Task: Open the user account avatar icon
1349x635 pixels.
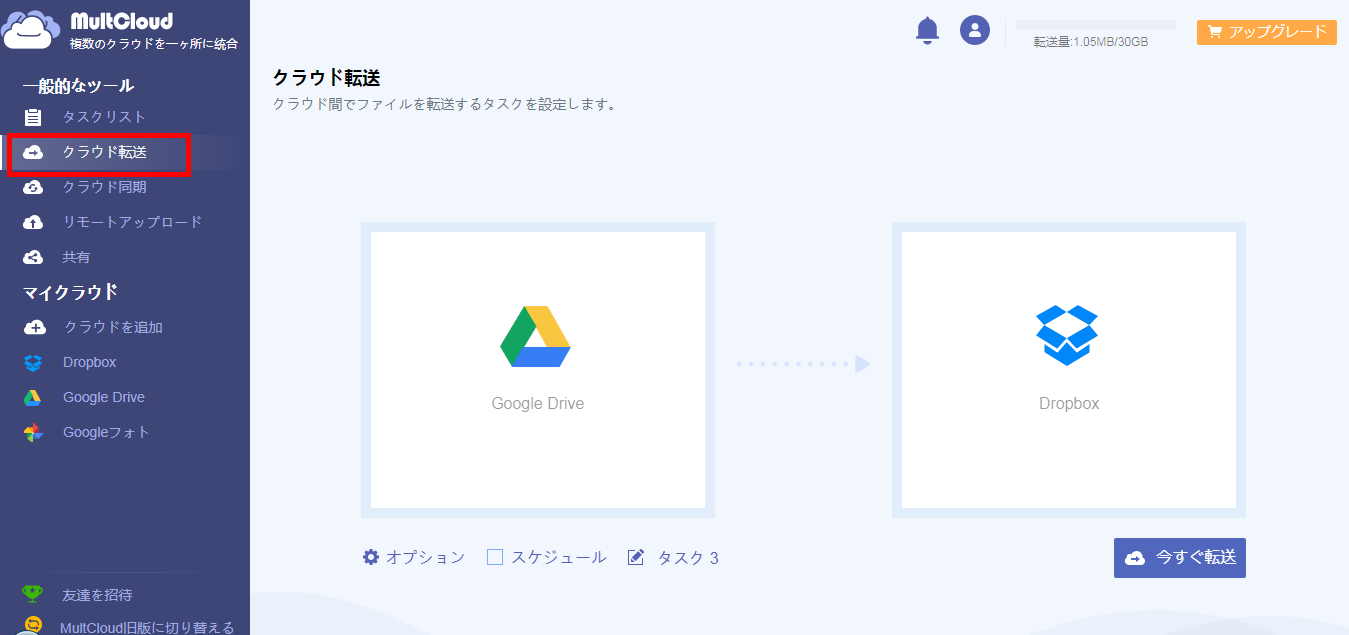Action: pos(974,30)
